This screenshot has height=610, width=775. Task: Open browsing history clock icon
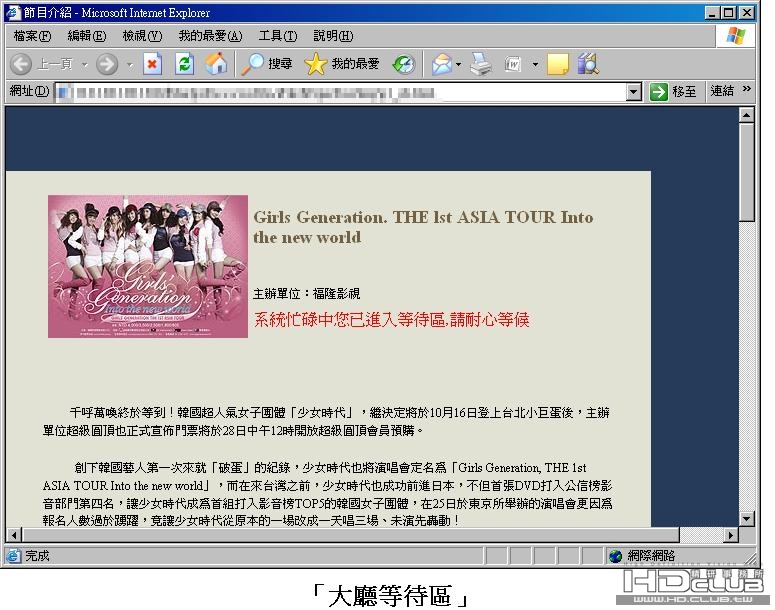click(x=404, y=64)
